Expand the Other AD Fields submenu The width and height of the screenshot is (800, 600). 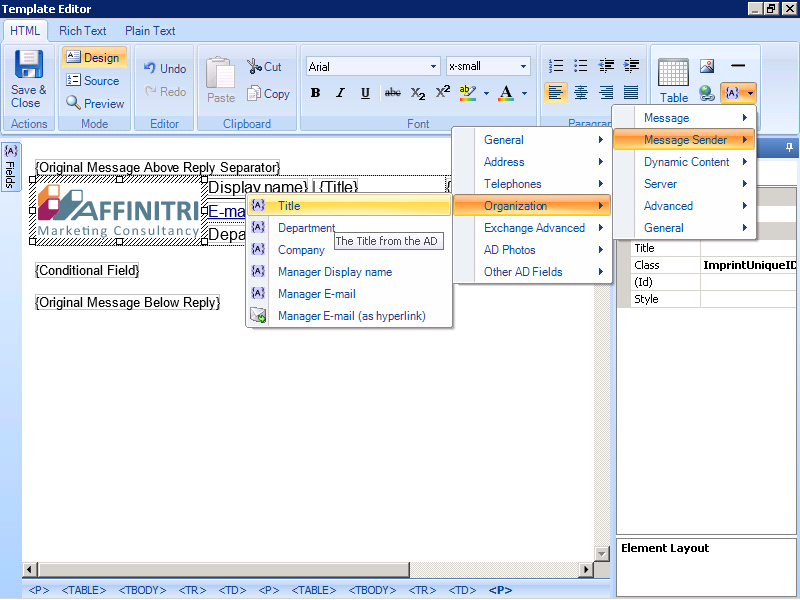point(531,271)
